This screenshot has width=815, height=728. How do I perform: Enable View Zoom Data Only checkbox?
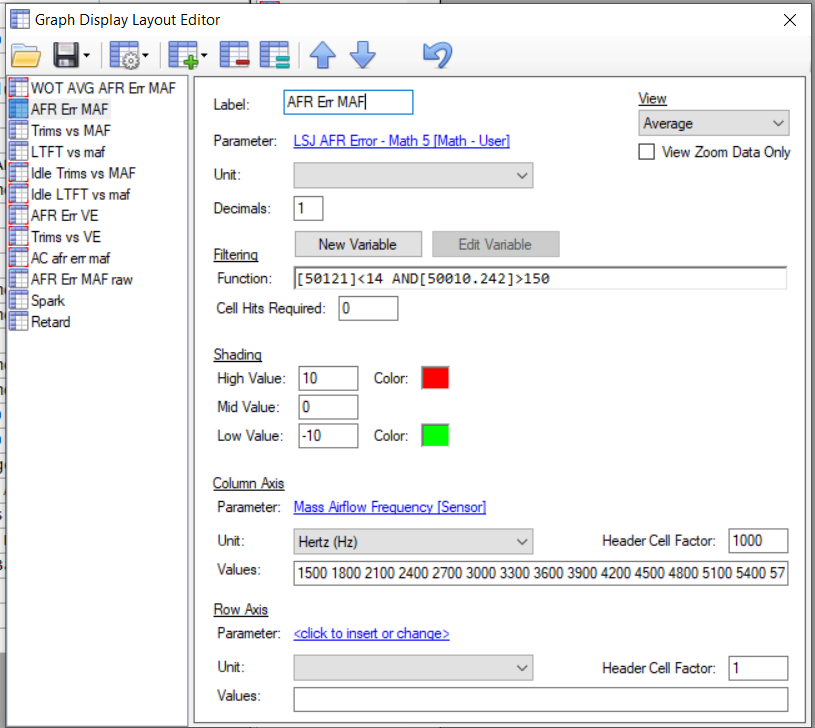tap(647, 152)
